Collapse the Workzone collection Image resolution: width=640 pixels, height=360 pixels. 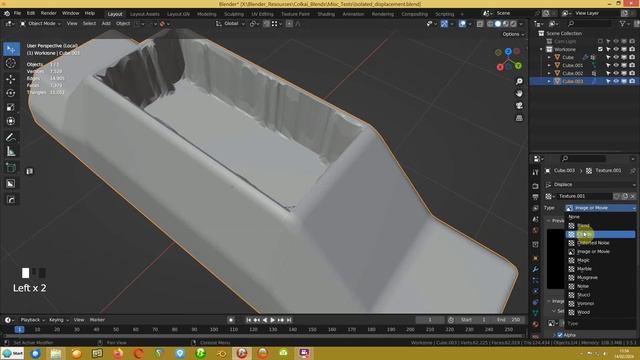point(542,49)
